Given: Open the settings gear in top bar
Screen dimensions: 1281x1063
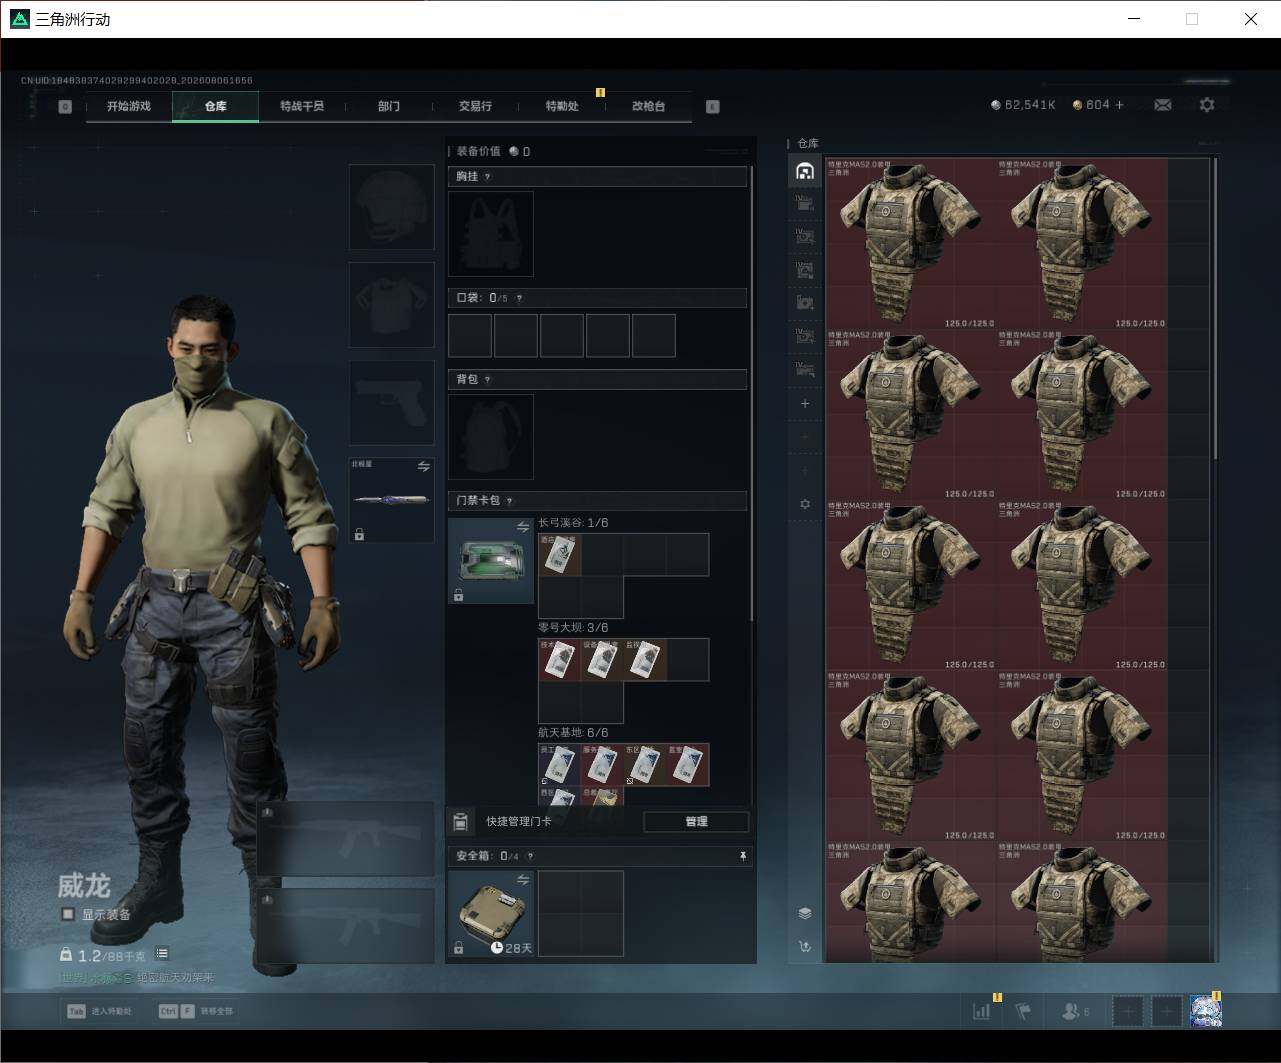Looking at the screenshot, I should (x=1207, y=105).
